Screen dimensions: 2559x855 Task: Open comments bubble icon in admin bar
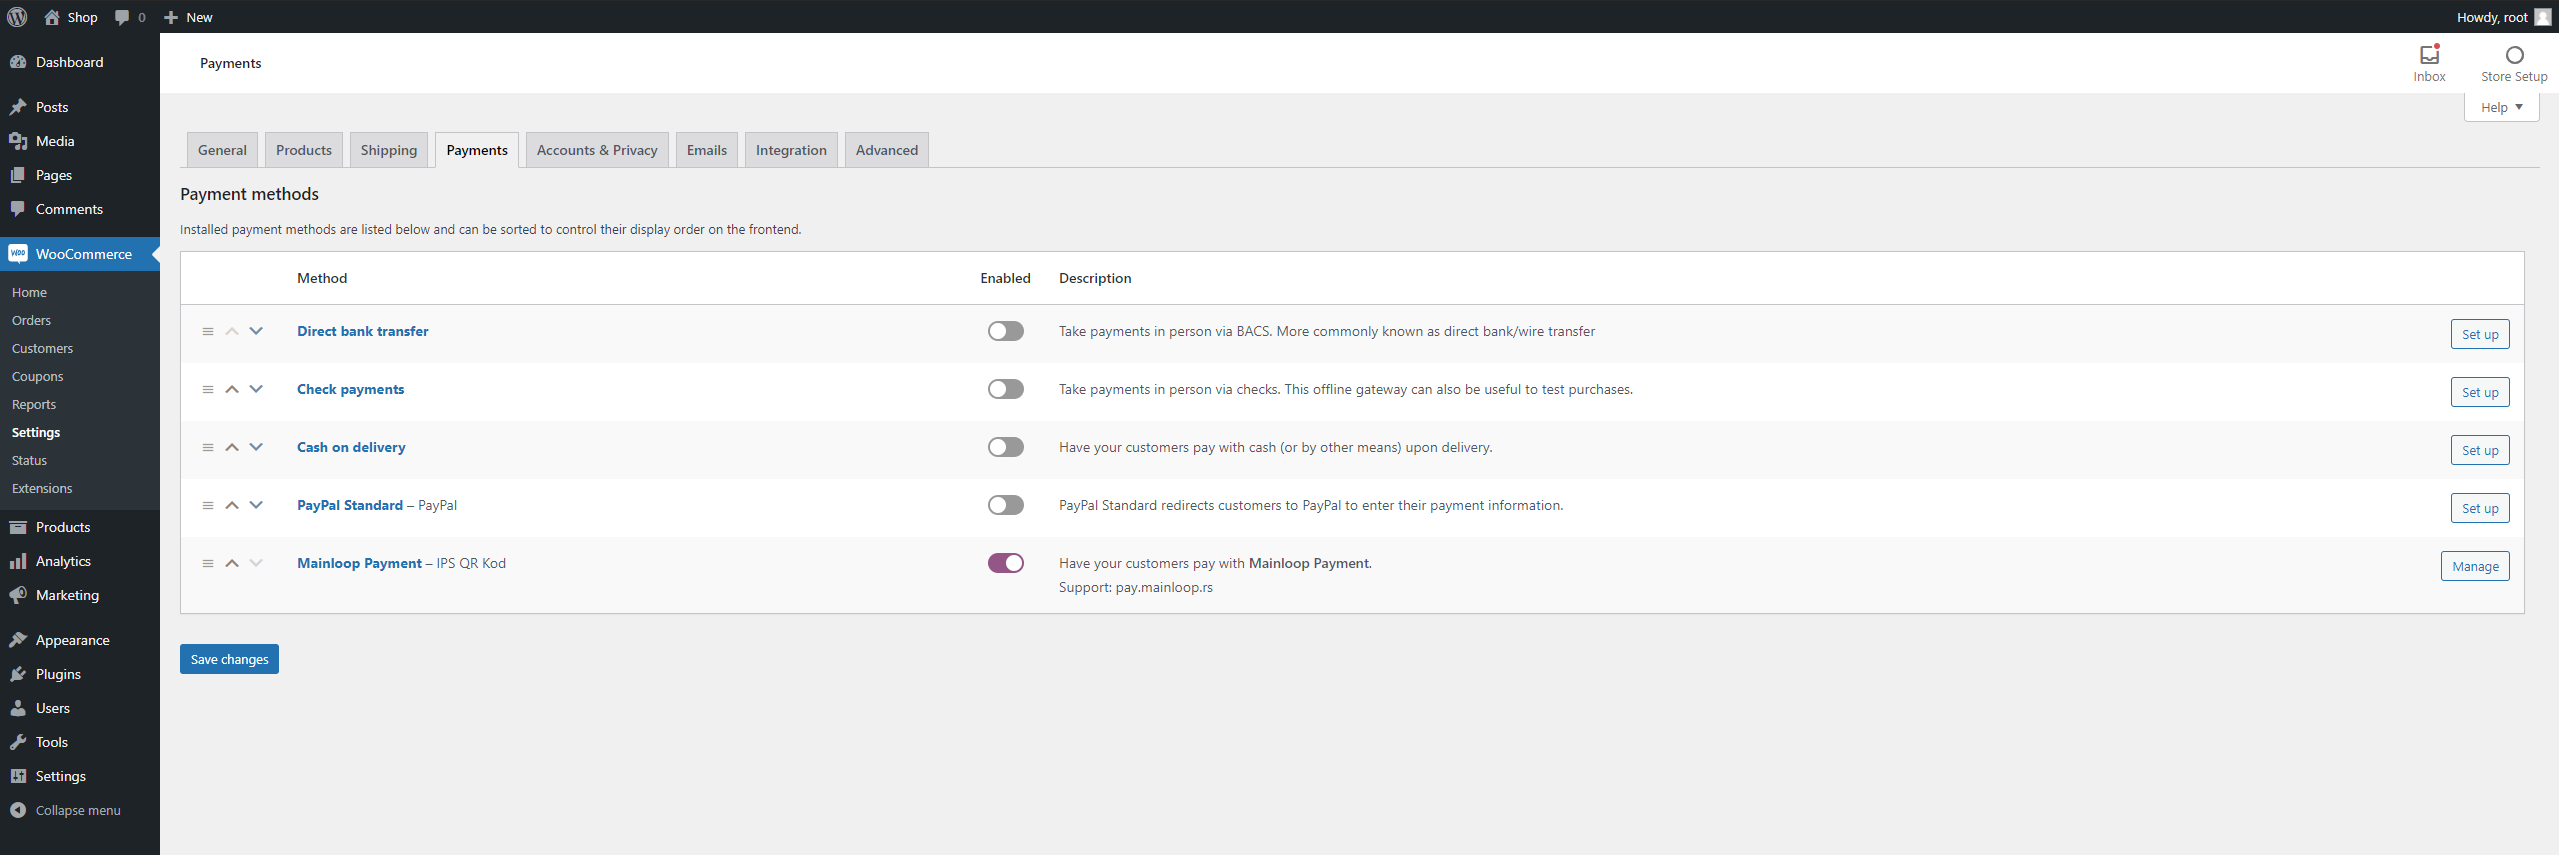[x=123, y=17]
